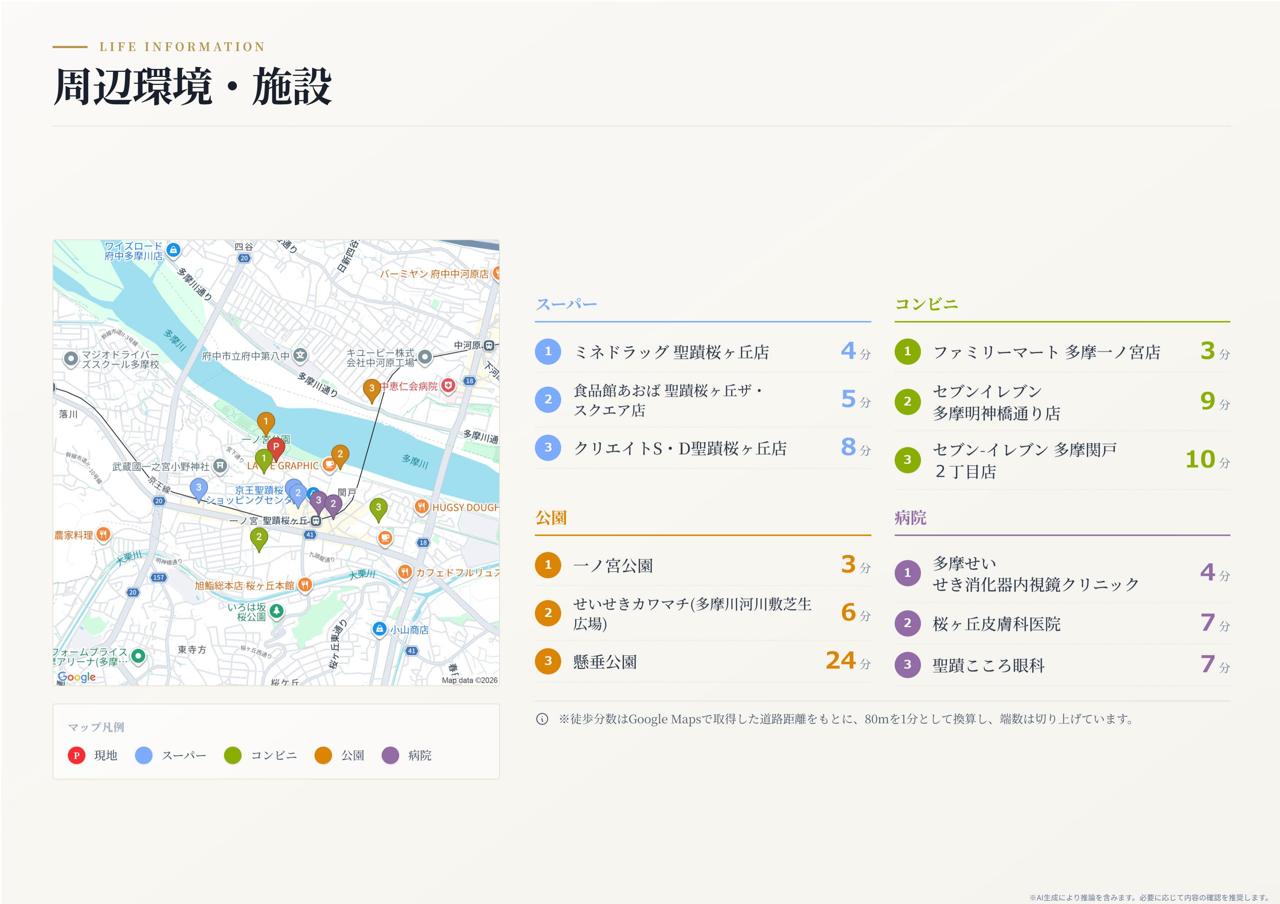
Task: Open ミネドラッグ 聖蹟桜ヶ丘店 entry
Action: click(703, 352)
